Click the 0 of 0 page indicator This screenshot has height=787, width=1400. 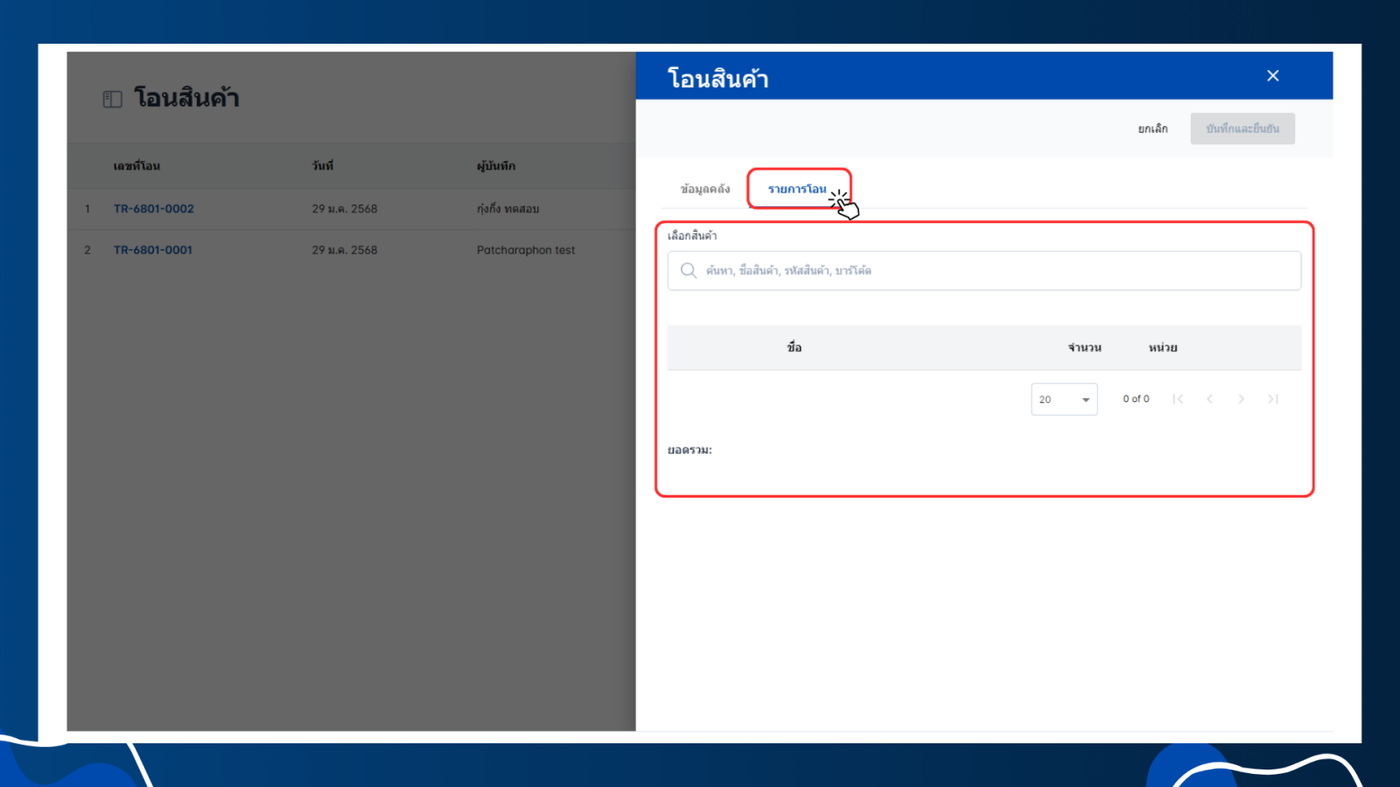1136,399
